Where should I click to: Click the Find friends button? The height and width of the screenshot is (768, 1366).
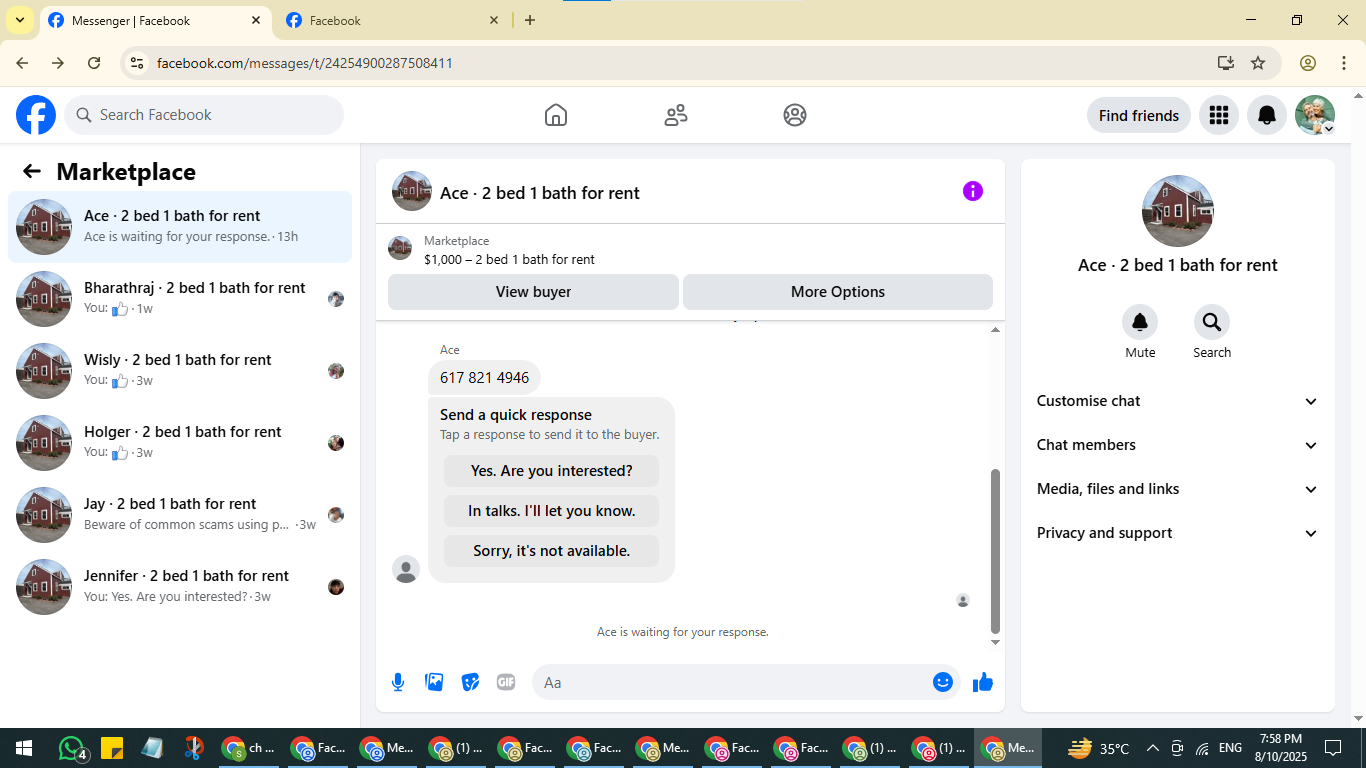point(1139,115)
